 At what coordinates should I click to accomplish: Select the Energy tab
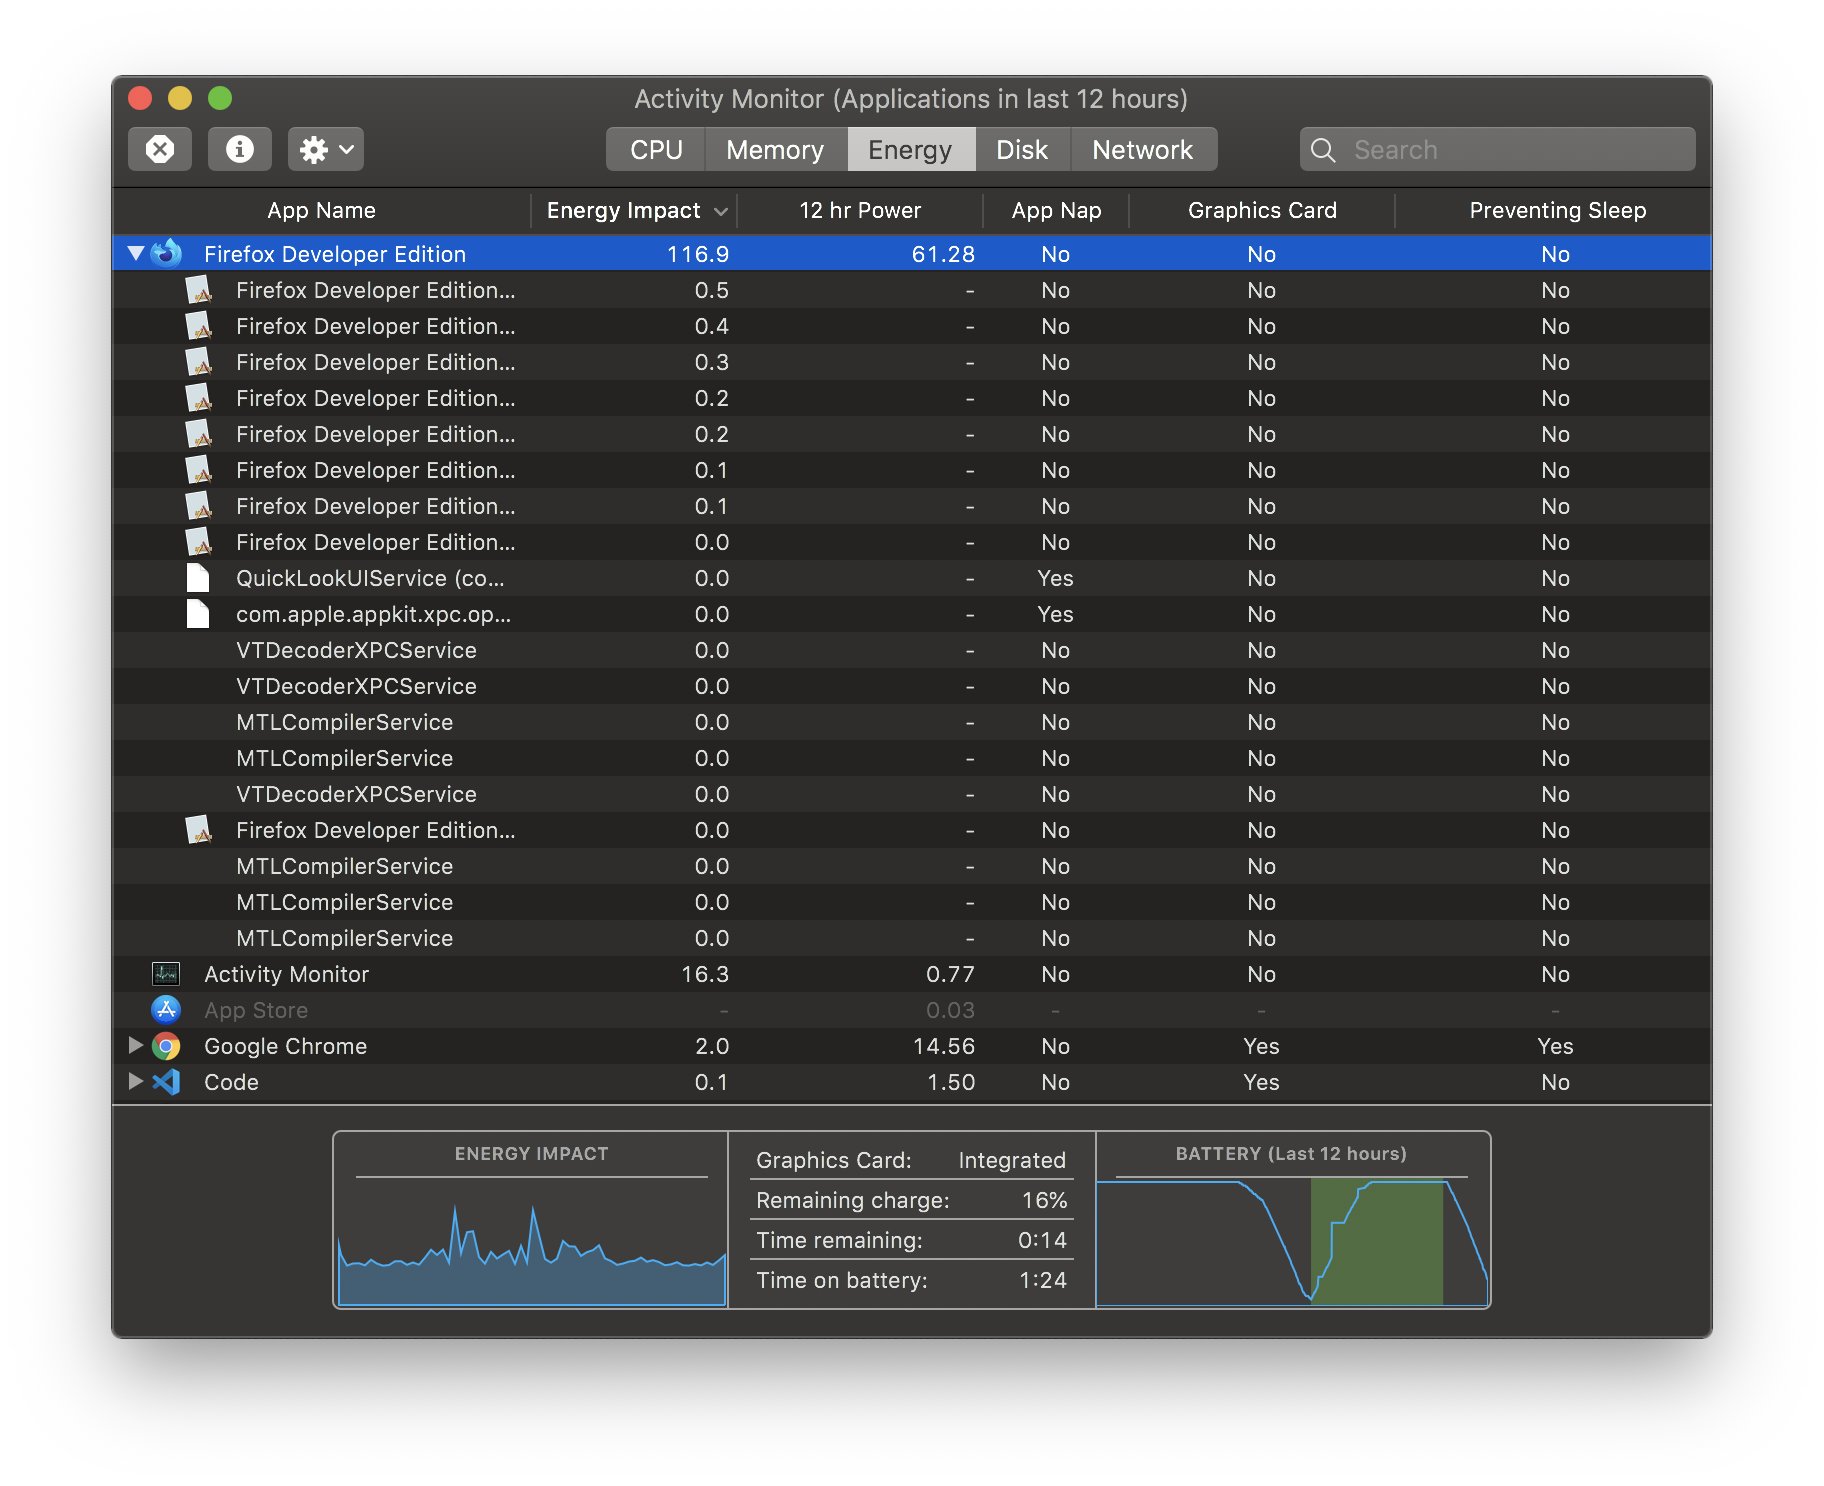coord(910,150)
